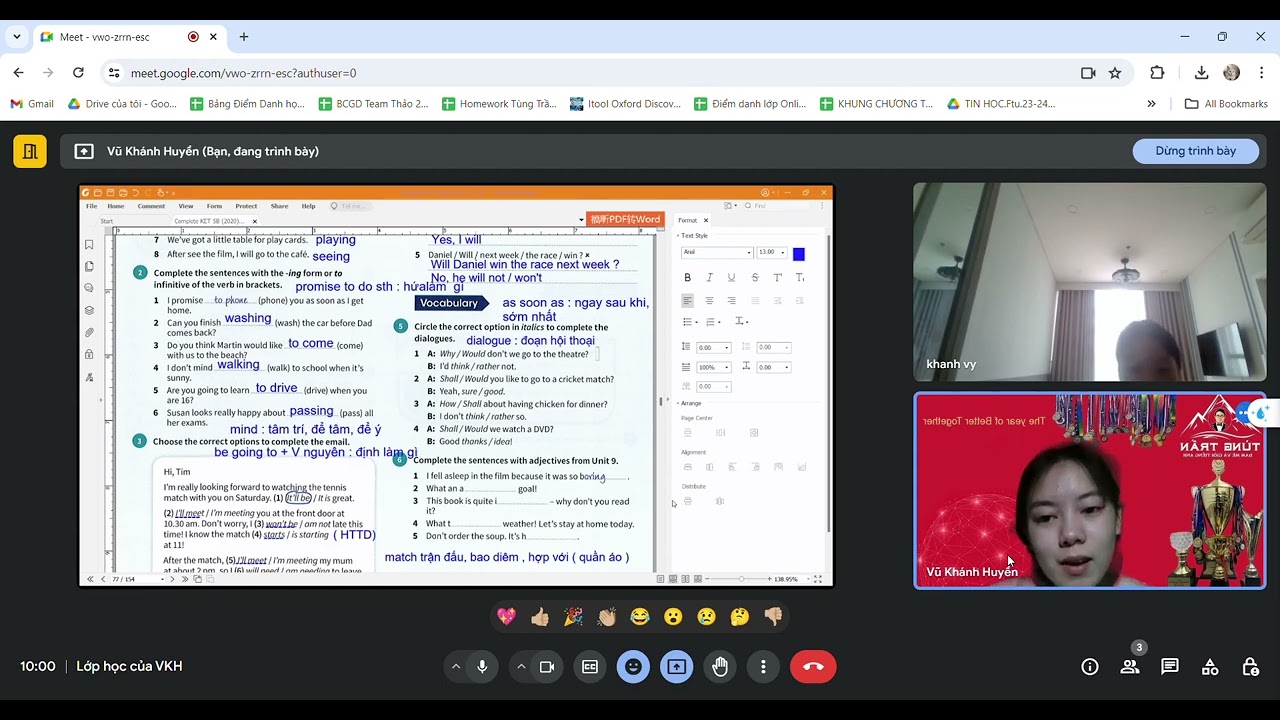Mute the microphone in Meet

(482, 667)
